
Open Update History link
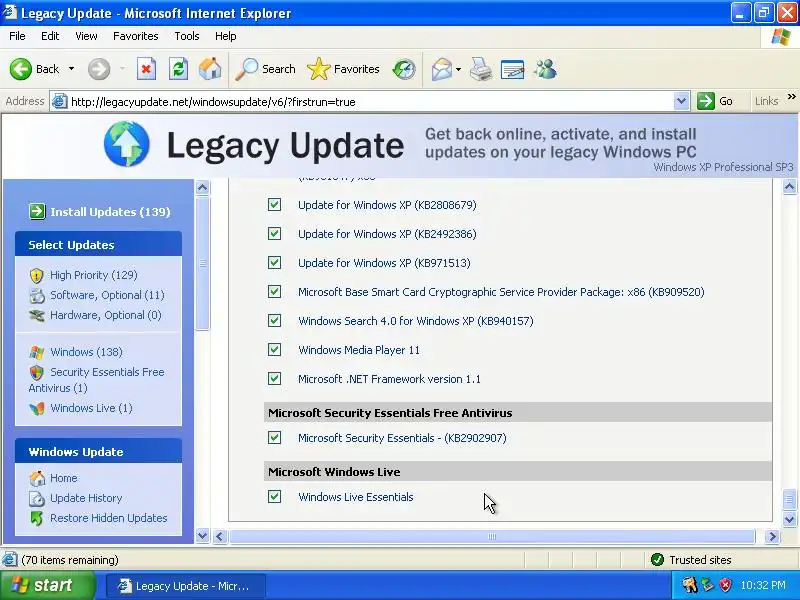tap(86, 498)
